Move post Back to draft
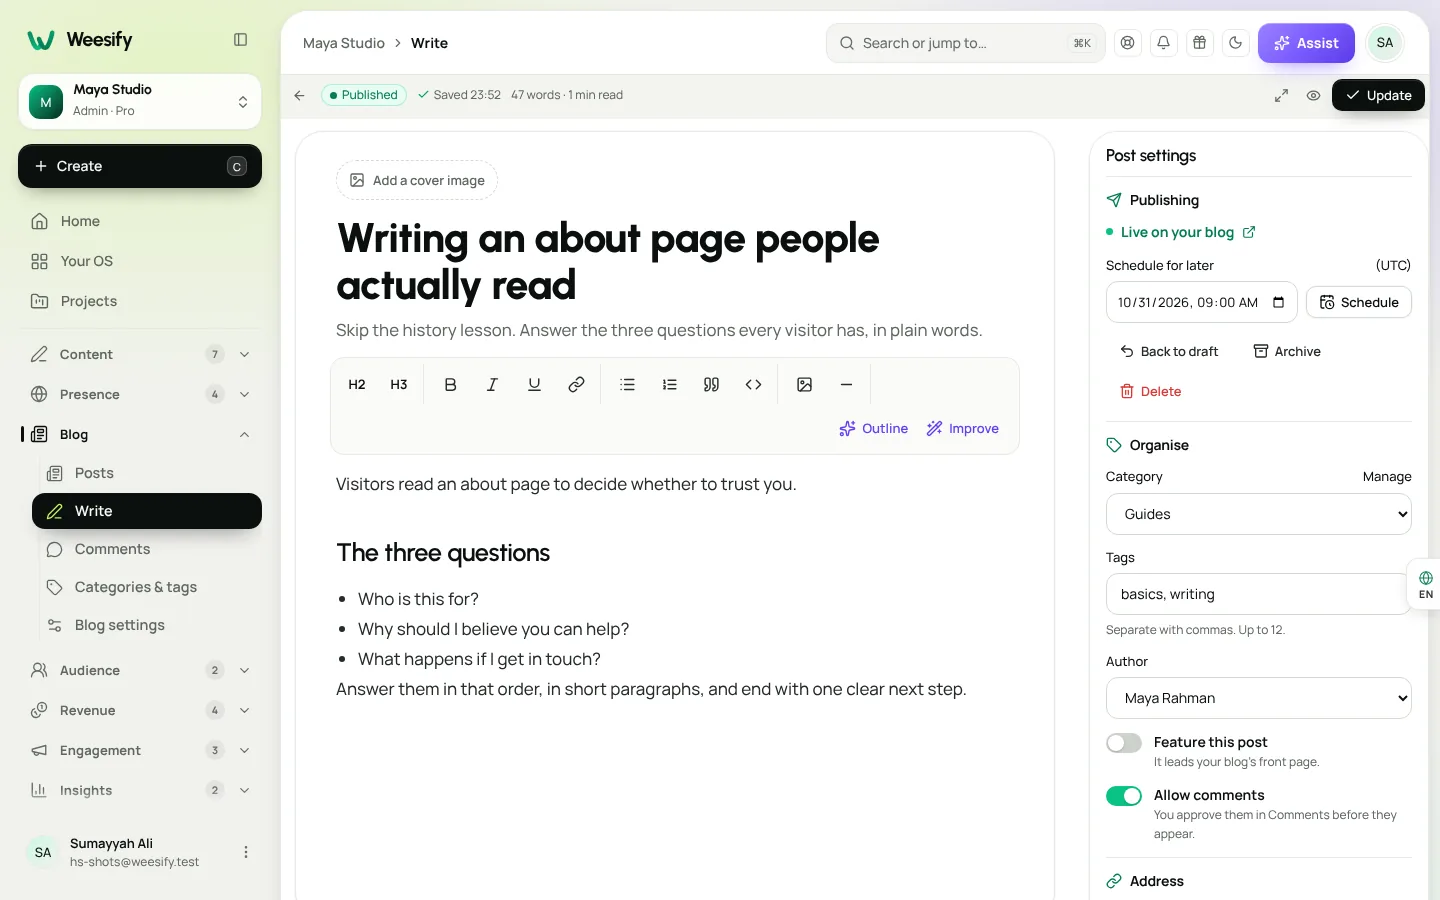This screenshot has height=900, width=1440. (x=1169, y=351)
